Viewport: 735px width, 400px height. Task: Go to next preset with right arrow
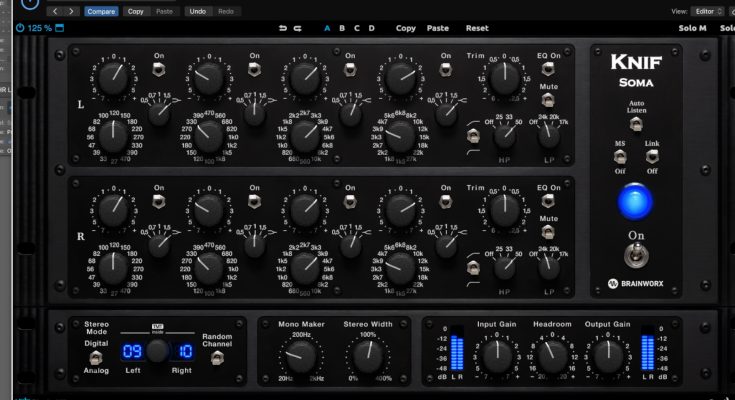70,11
